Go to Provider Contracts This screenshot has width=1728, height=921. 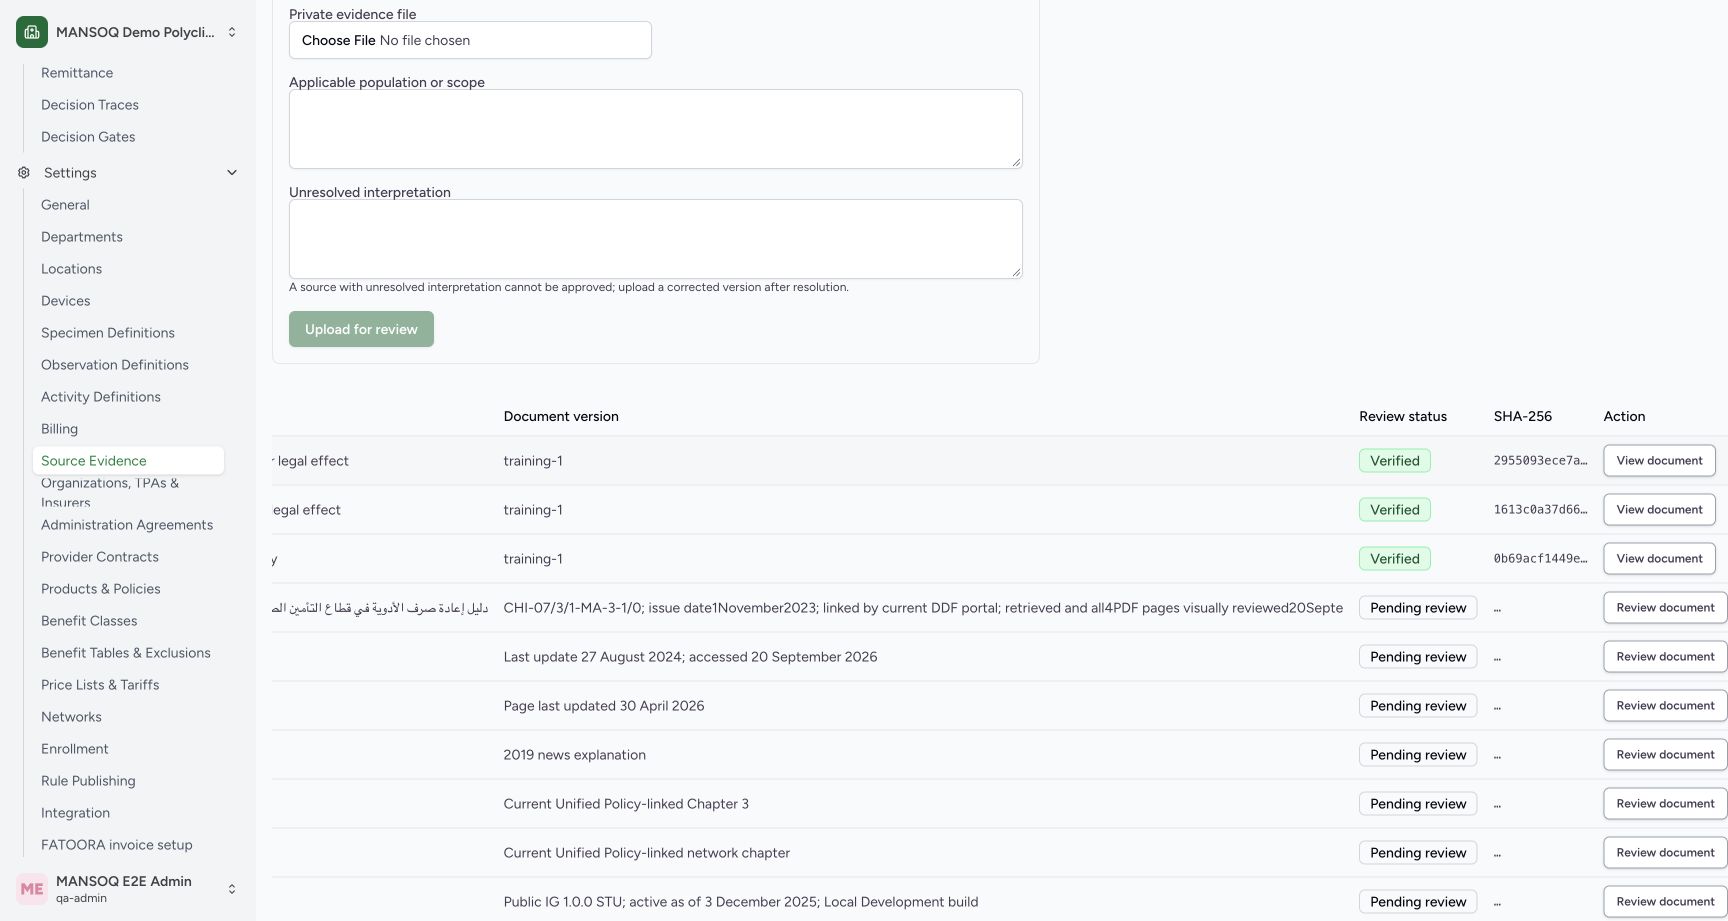[x=100, y=557]
